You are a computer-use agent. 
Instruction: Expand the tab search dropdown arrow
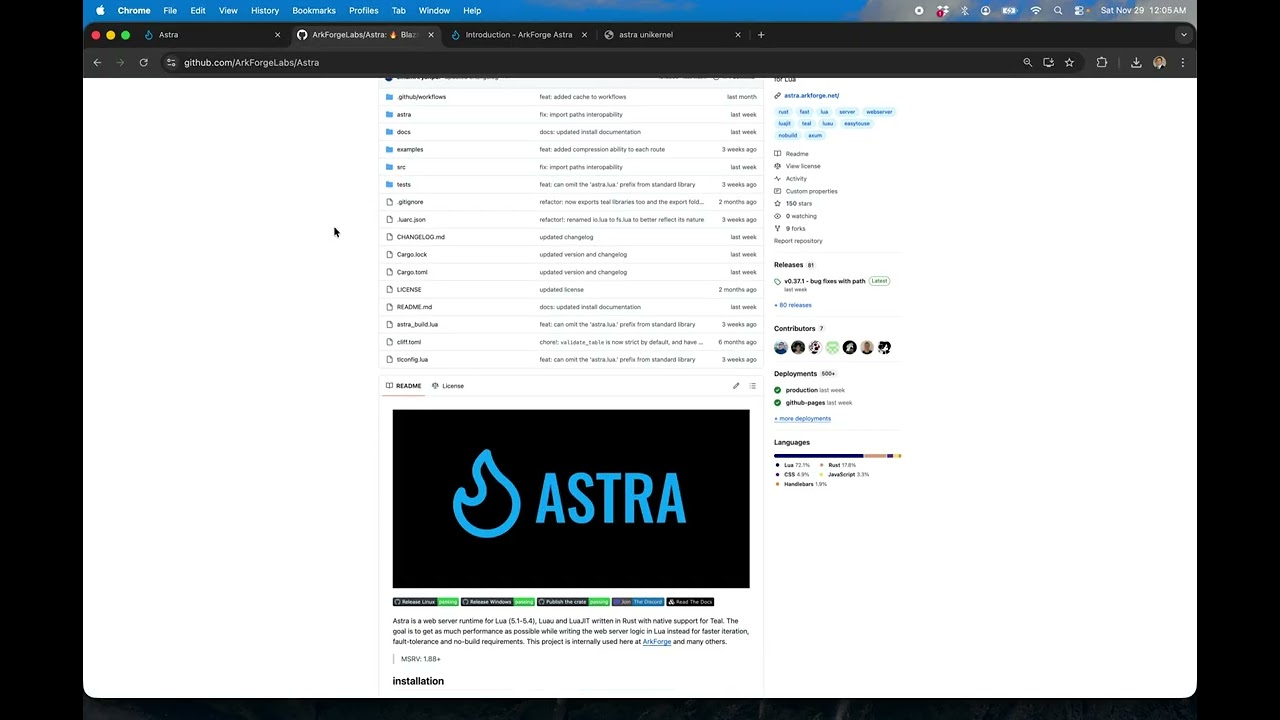(x=1184, y=35)
